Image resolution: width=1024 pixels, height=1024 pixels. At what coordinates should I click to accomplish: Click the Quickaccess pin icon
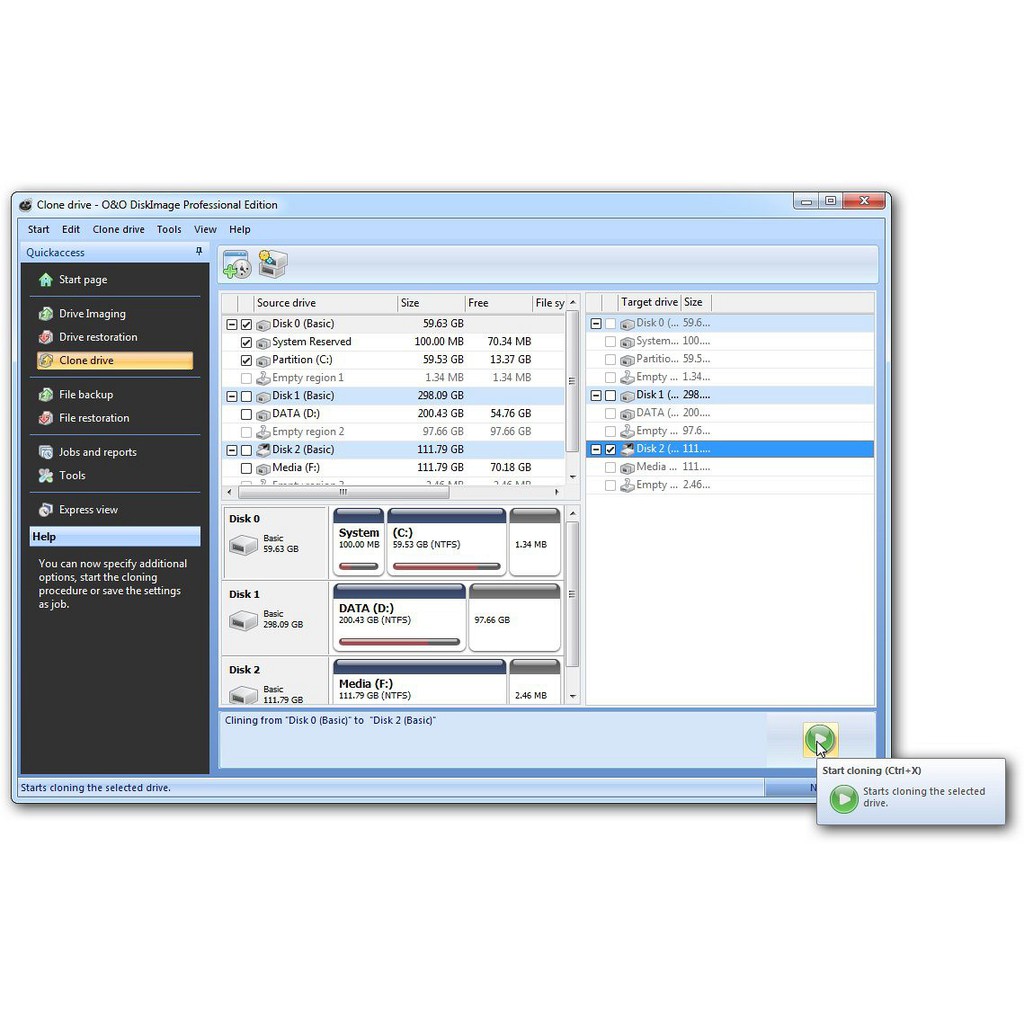[199, 251]
